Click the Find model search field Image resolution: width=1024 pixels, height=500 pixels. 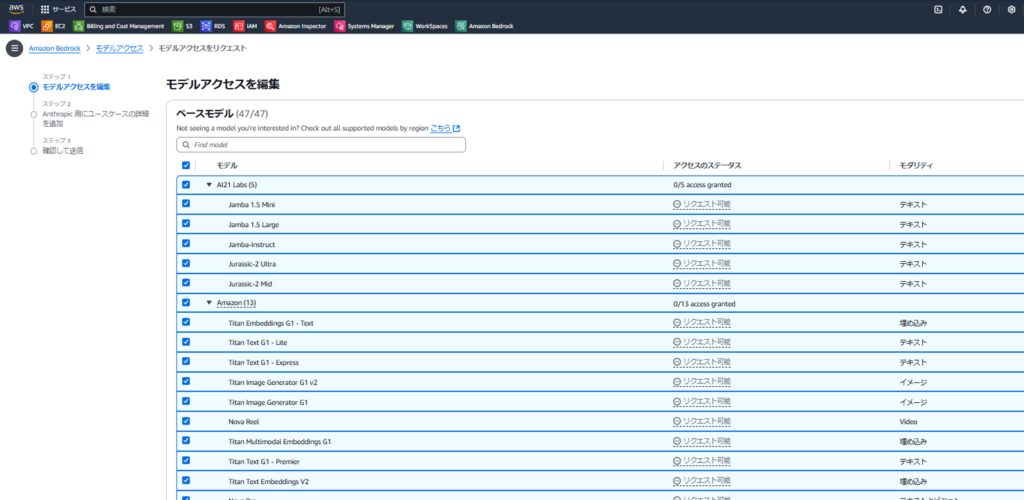coord(321,145)
